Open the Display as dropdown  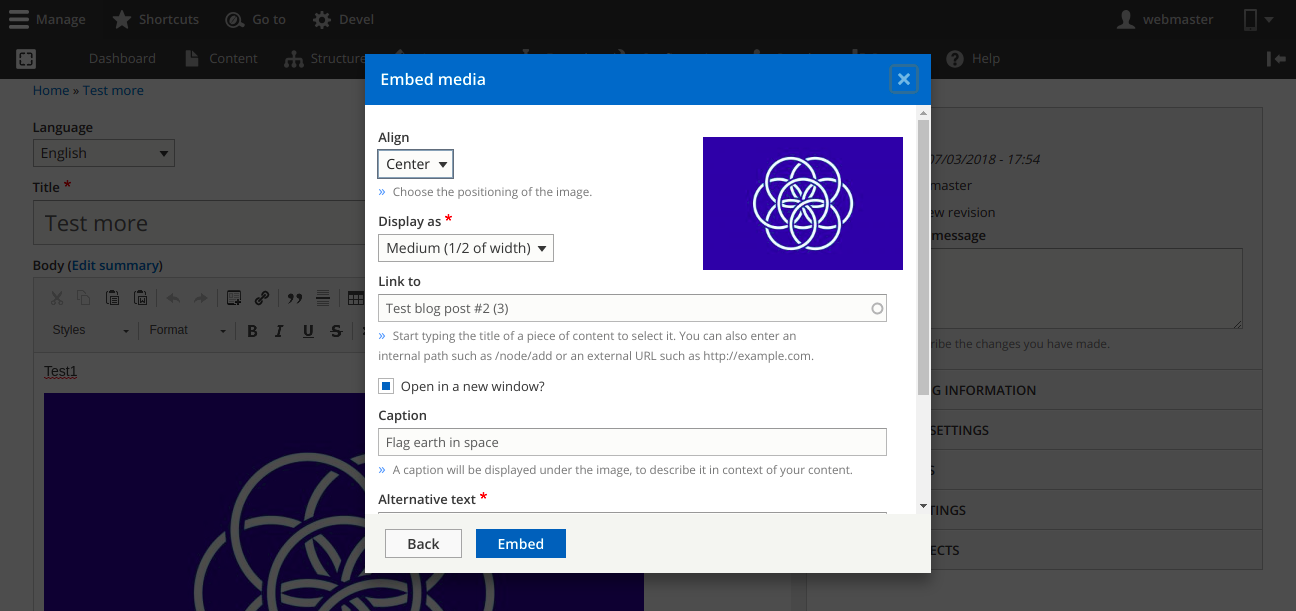click(465, 248)
